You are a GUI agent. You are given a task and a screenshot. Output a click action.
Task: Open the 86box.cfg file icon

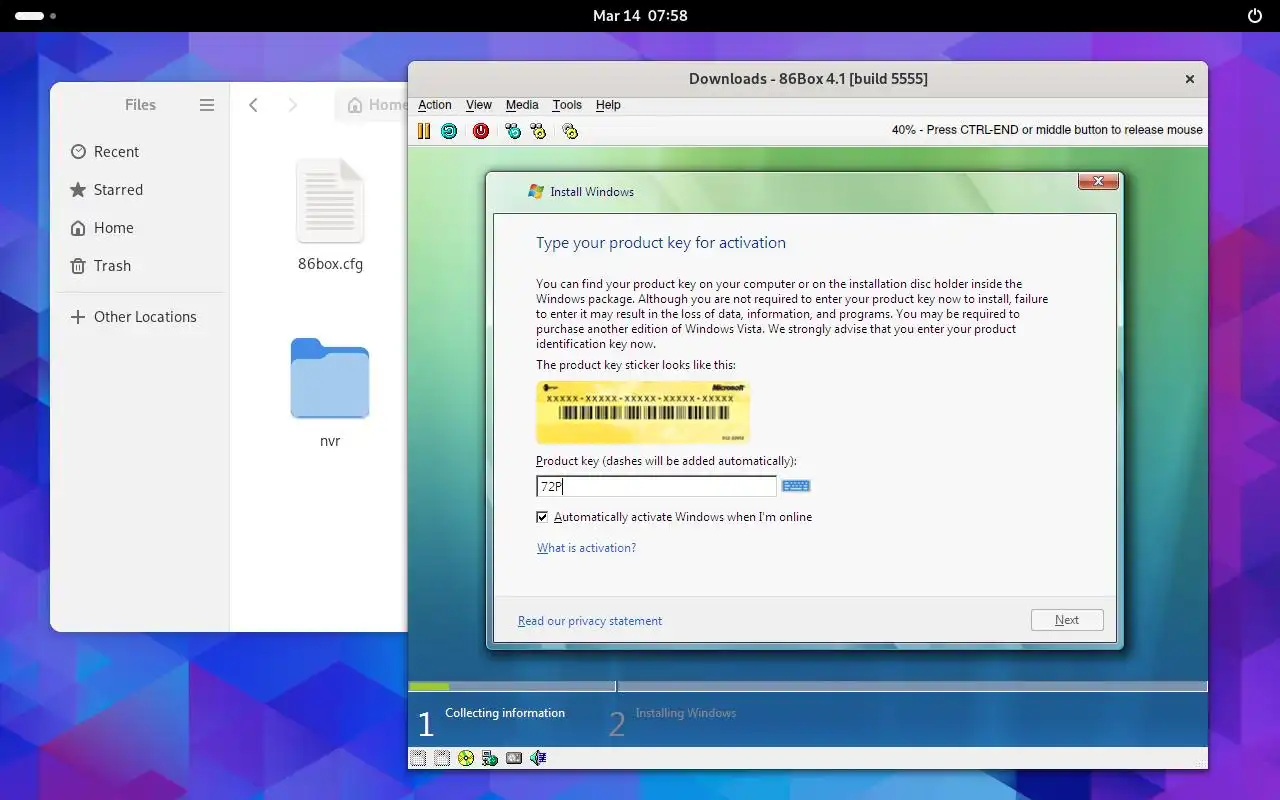[x=330, y=201]
